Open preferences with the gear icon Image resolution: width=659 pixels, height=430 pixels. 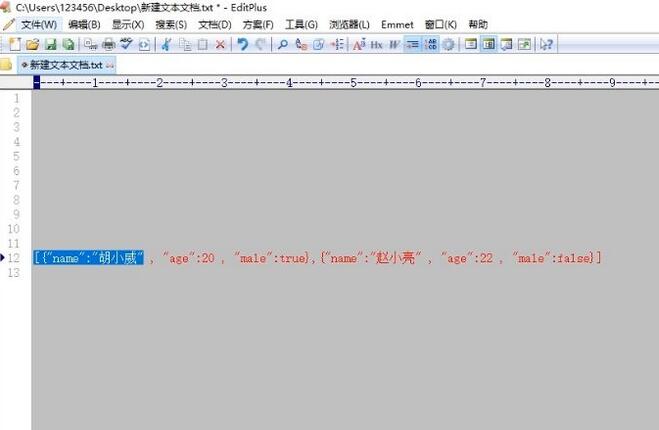click(448, 44)
